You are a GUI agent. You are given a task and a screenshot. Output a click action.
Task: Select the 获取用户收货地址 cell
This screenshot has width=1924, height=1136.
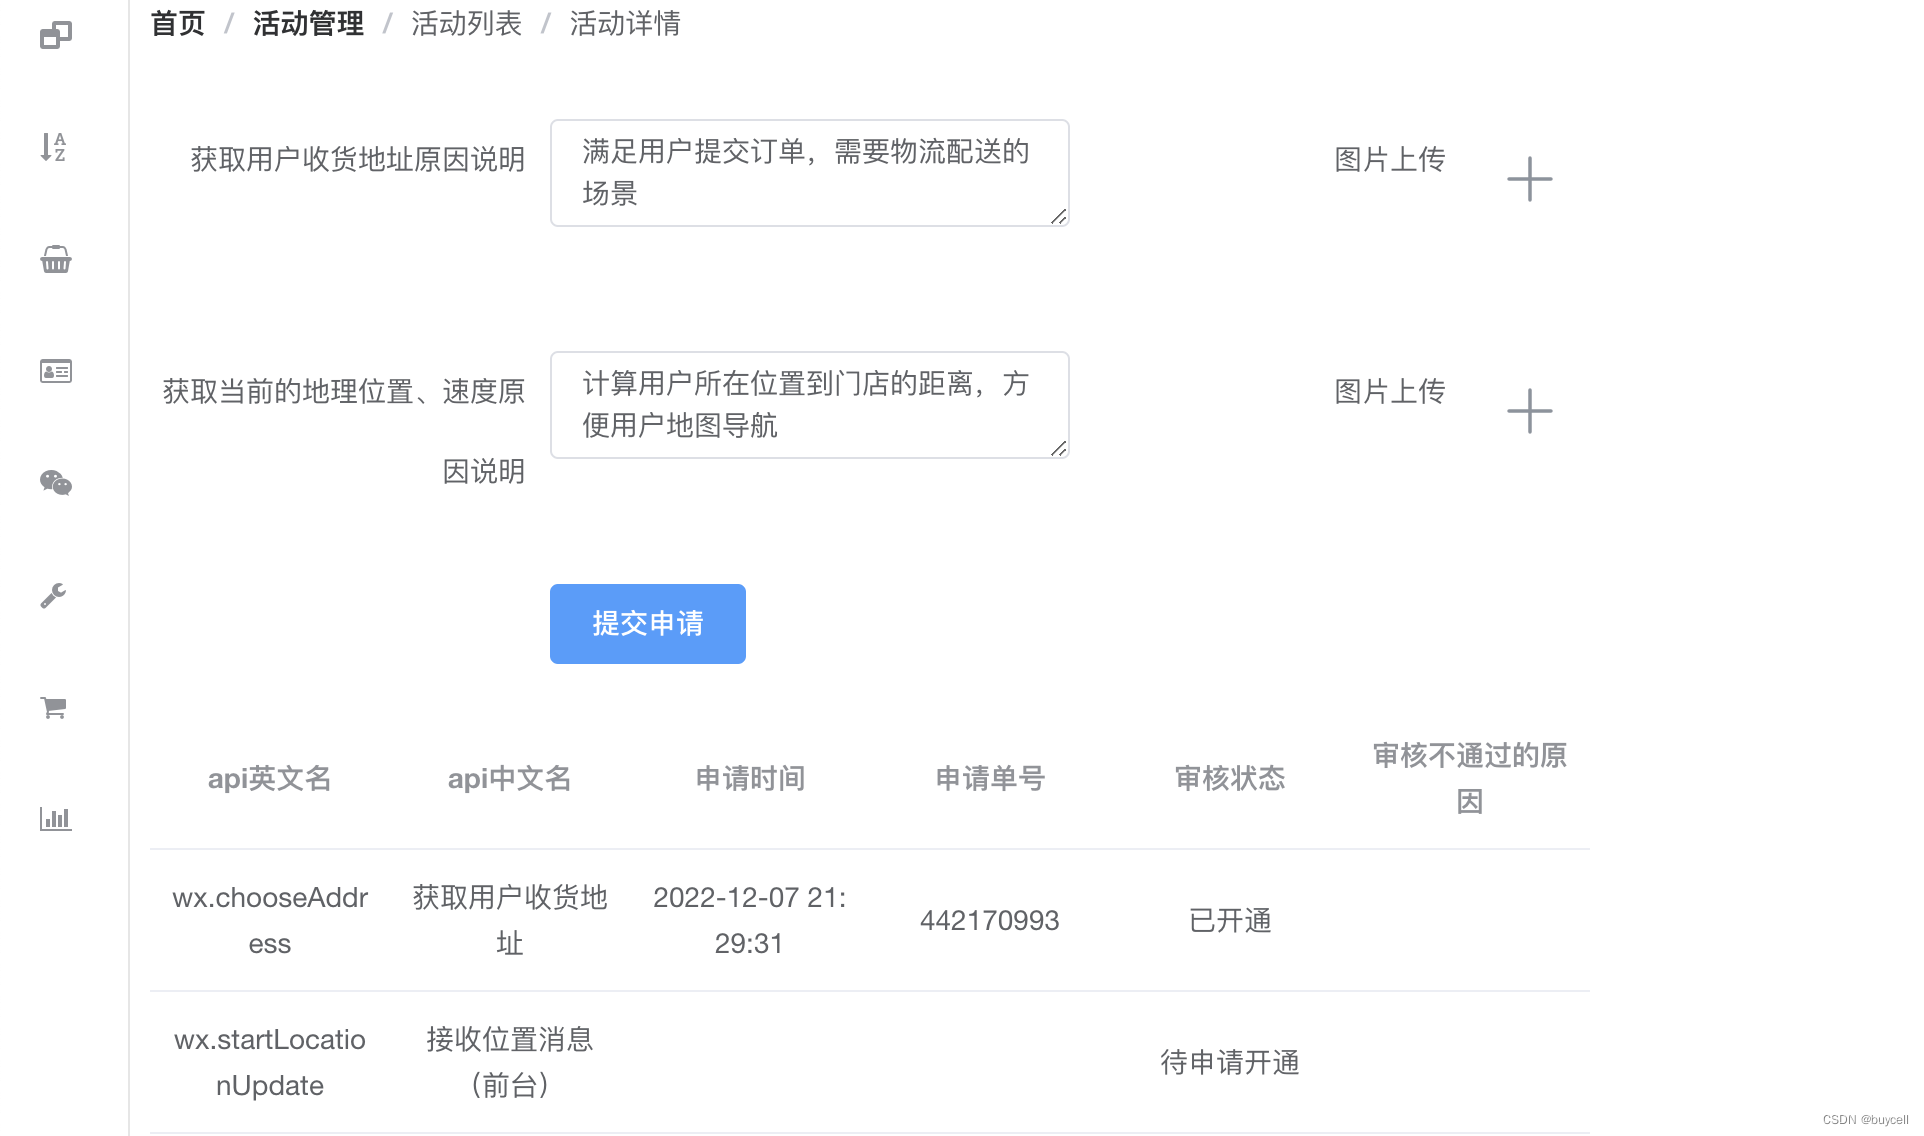tap(510, 920)
